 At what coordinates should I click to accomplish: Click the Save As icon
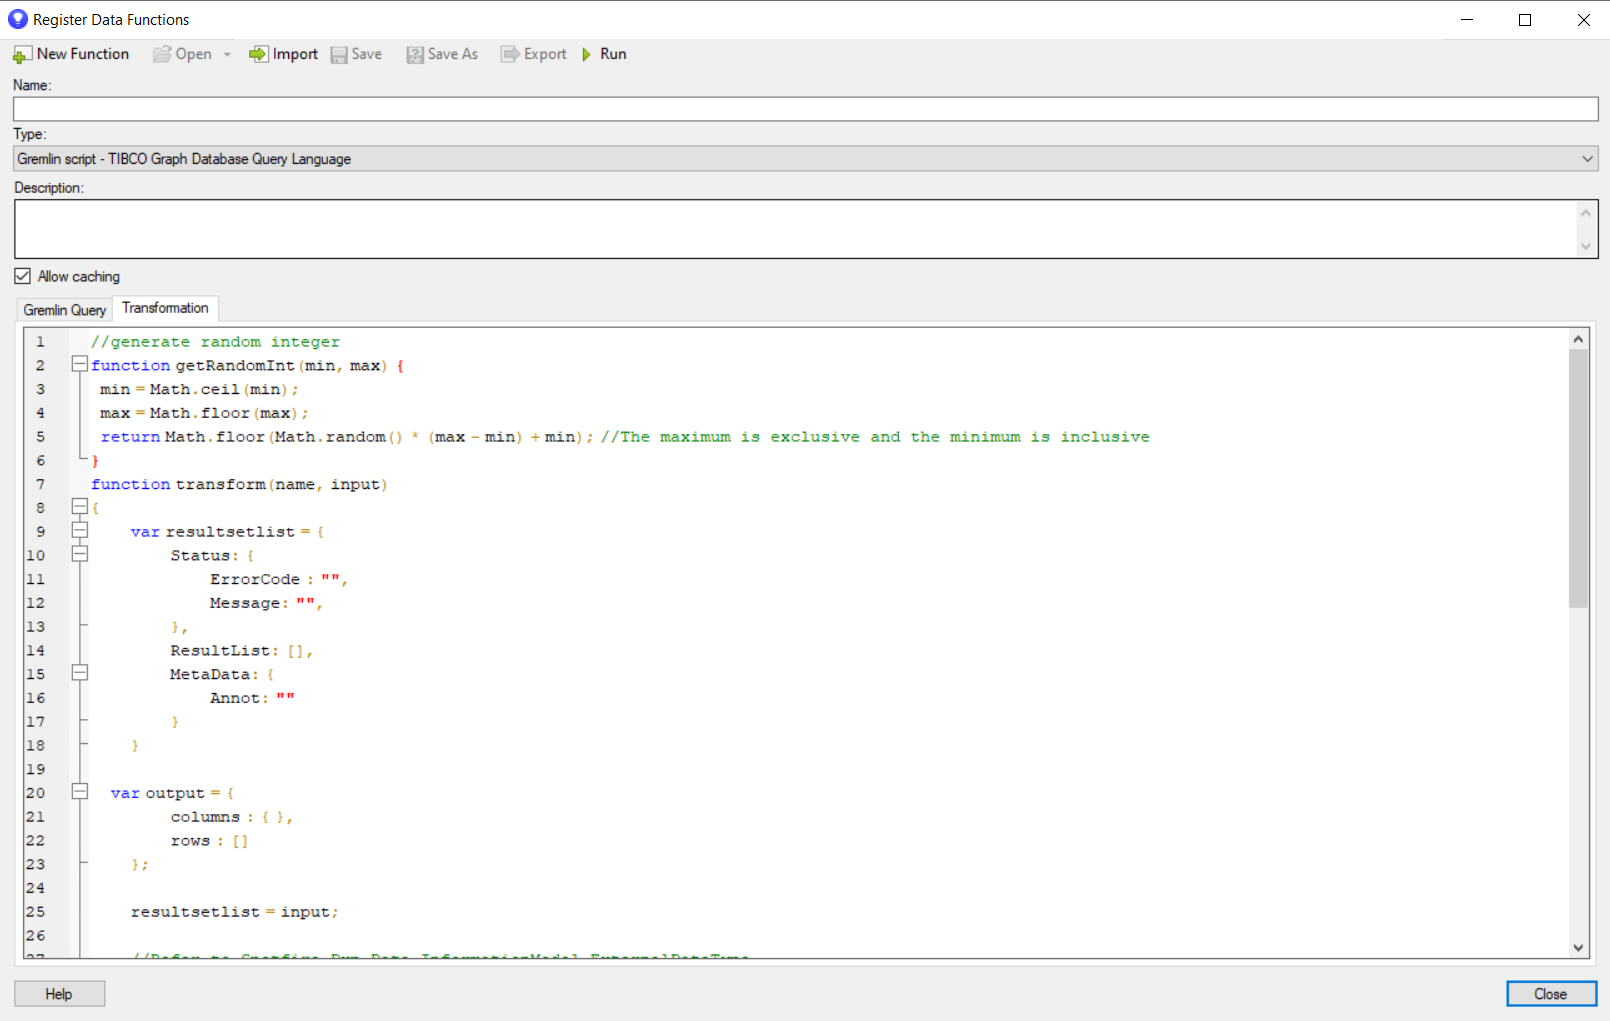(x=415, y=55)
